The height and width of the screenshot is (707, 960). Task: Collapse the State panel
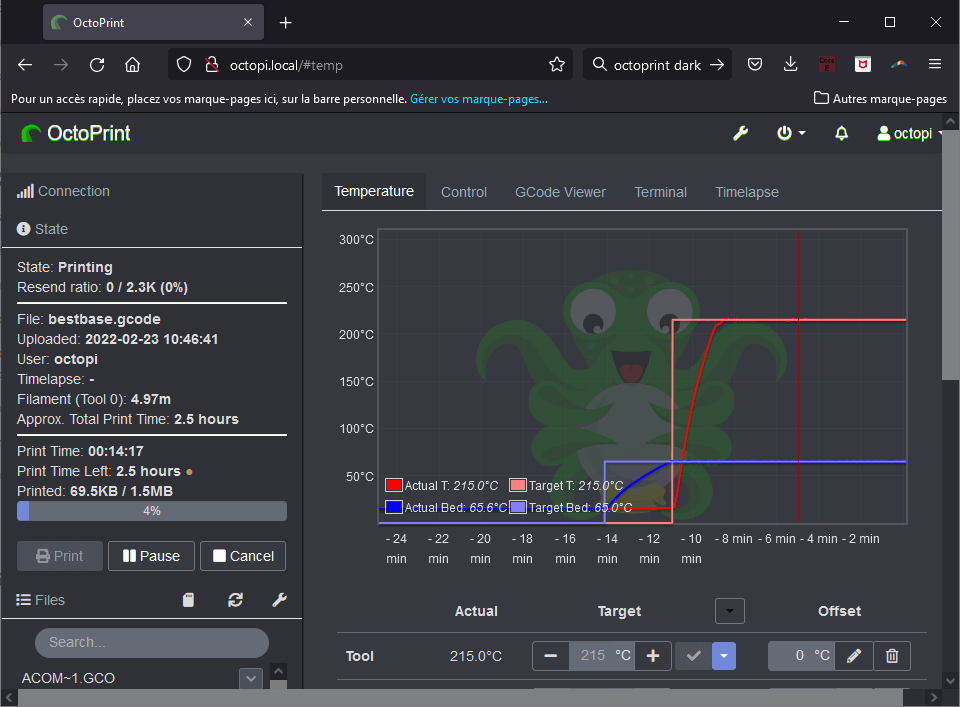pos(42,229)
